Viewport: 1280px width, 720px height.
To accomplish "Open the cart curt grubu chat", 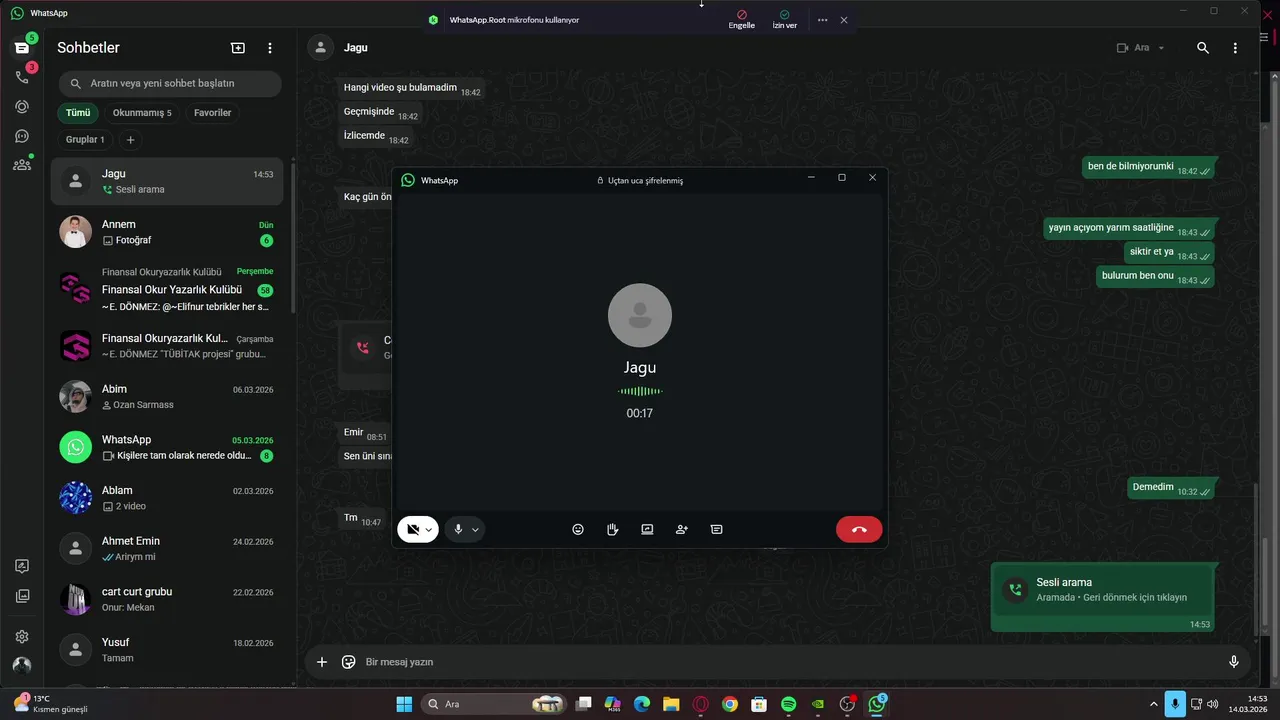I will pos(167,599).
